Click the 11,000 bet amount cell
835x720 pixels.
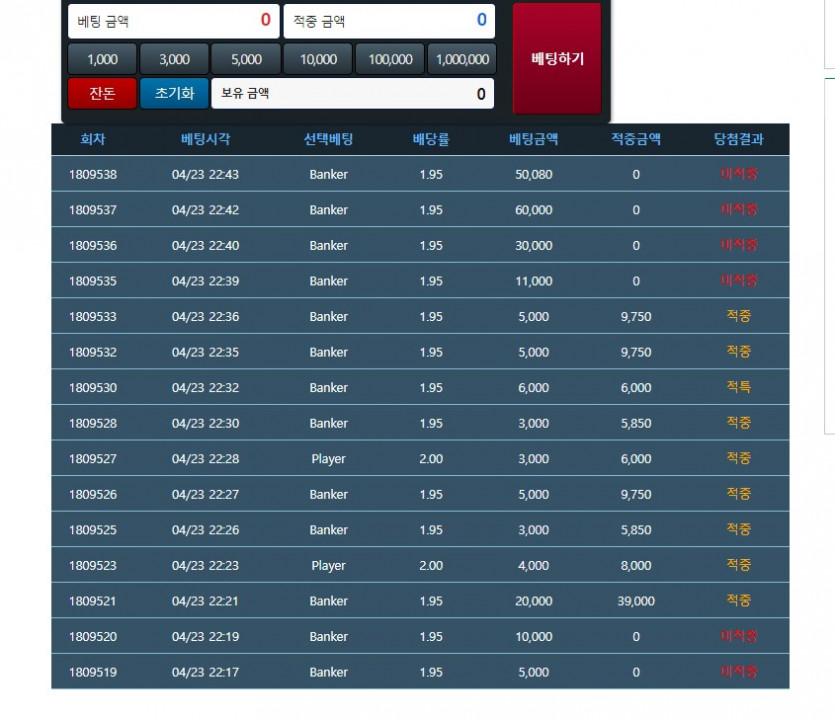pos(534,281)
